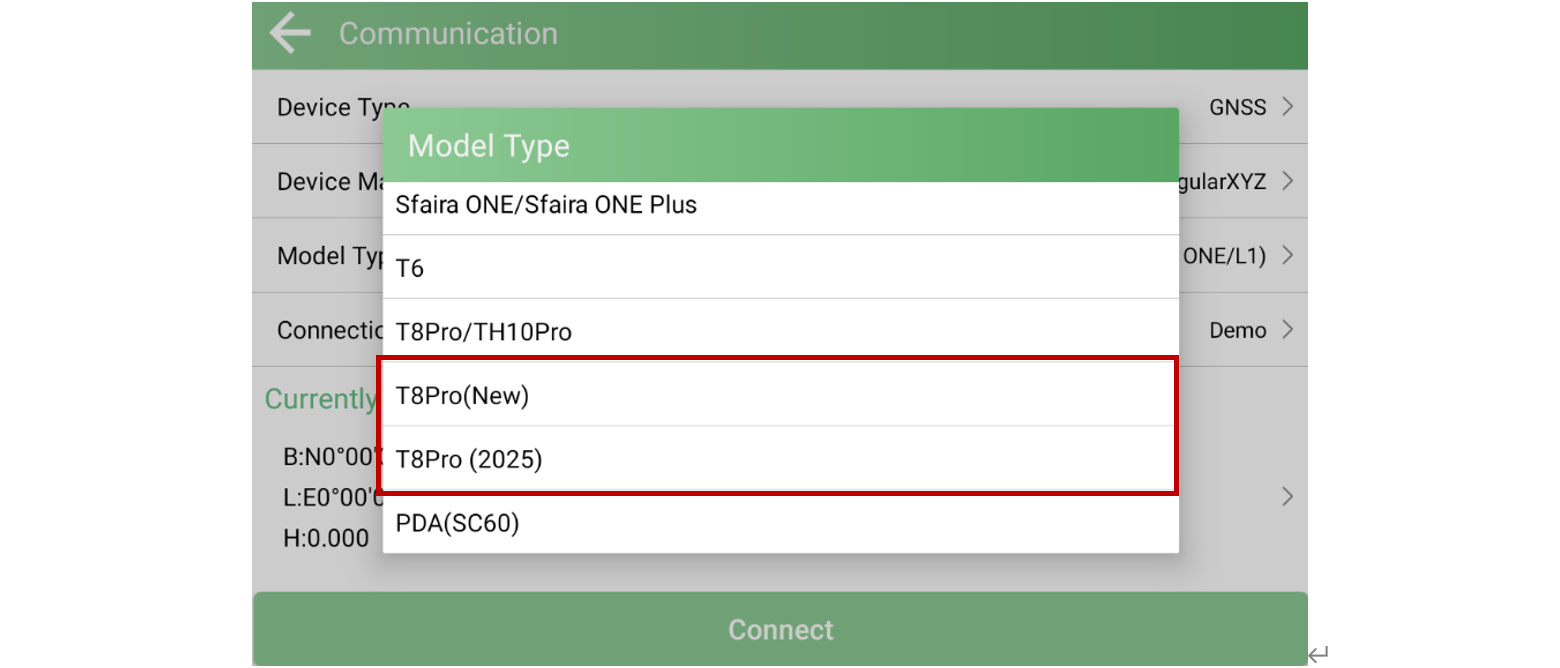Select T8Pro (2025) model entry
Image resolution: width=1560 pixels, height=668 pixels.
pos(469,460)
